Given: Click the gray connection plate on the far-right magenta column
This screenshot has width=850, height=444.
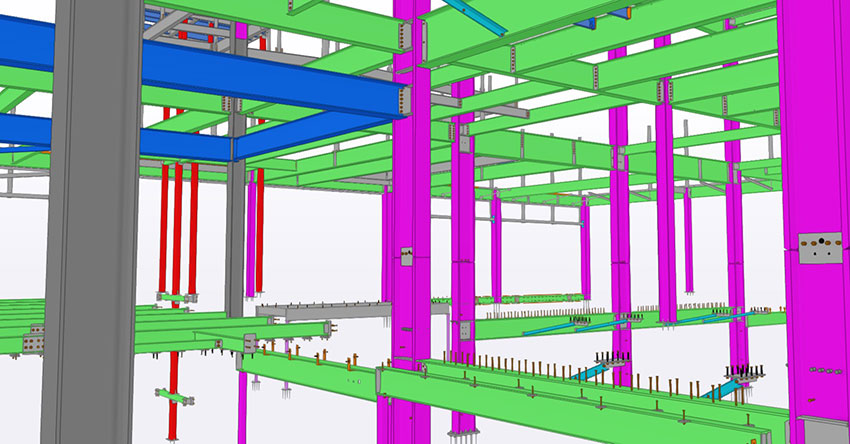Looking at the screenshot, I should (x=822, y=247).
